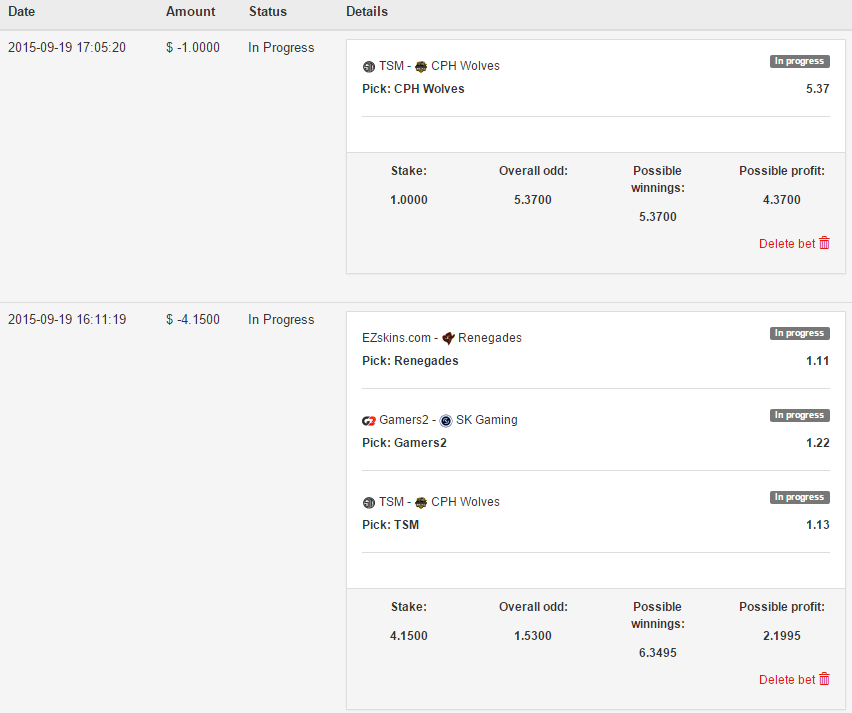The height and width of the screenshot is (713, 852).
Task: Click In progress badge on the 1.13 odds match
Action: [x=799, y=497]
